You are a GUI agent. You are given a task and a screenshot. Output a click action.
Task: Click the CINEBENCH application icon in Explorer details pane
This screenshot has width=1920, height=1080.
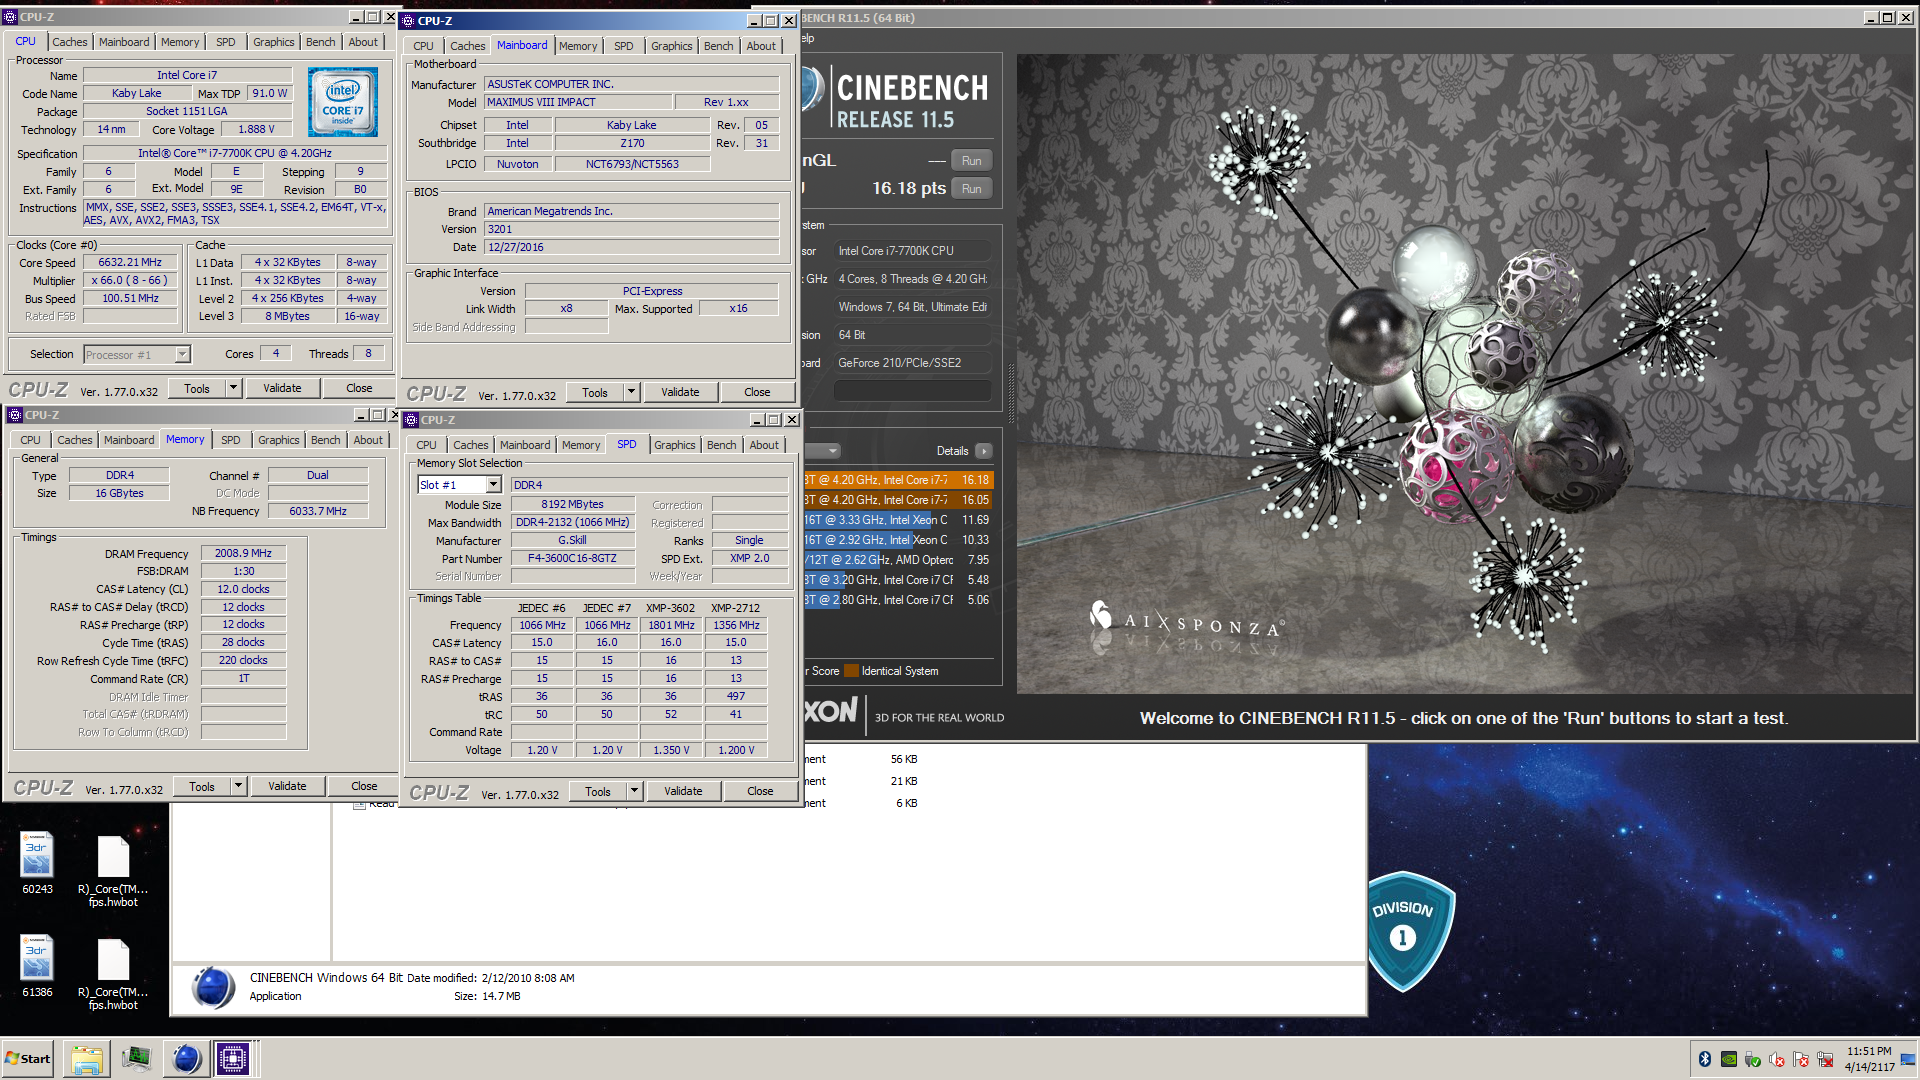[213, 987]
